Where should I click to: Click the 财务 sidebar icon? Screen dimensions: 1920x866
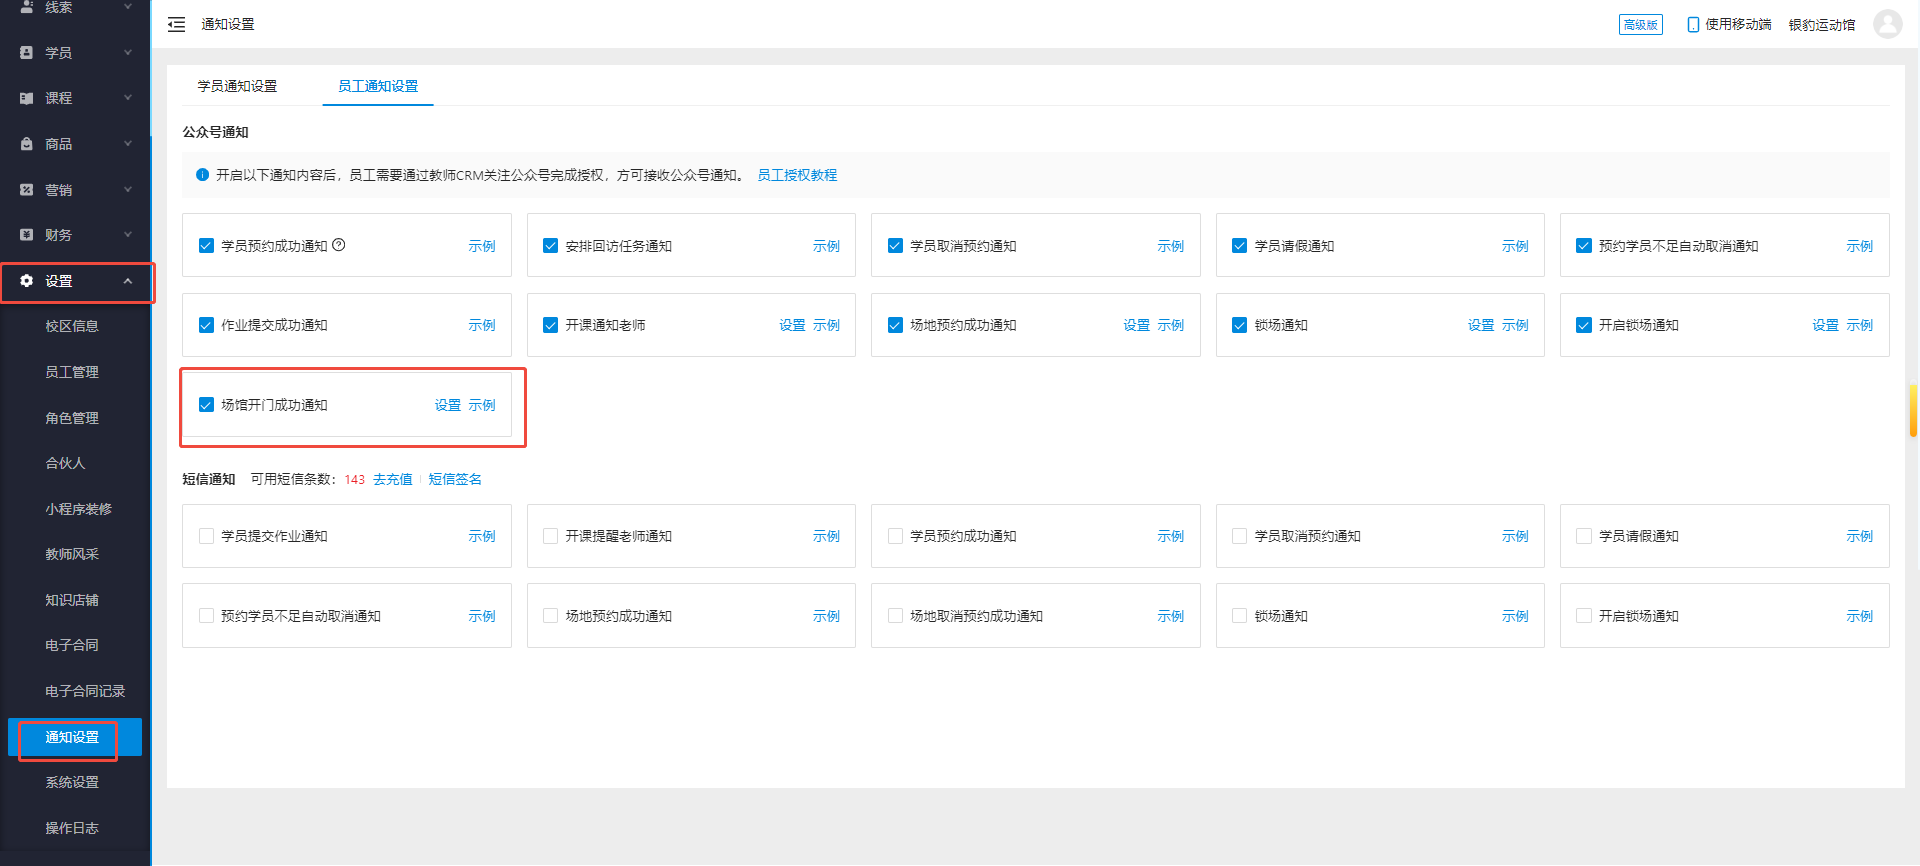(27, 235)
